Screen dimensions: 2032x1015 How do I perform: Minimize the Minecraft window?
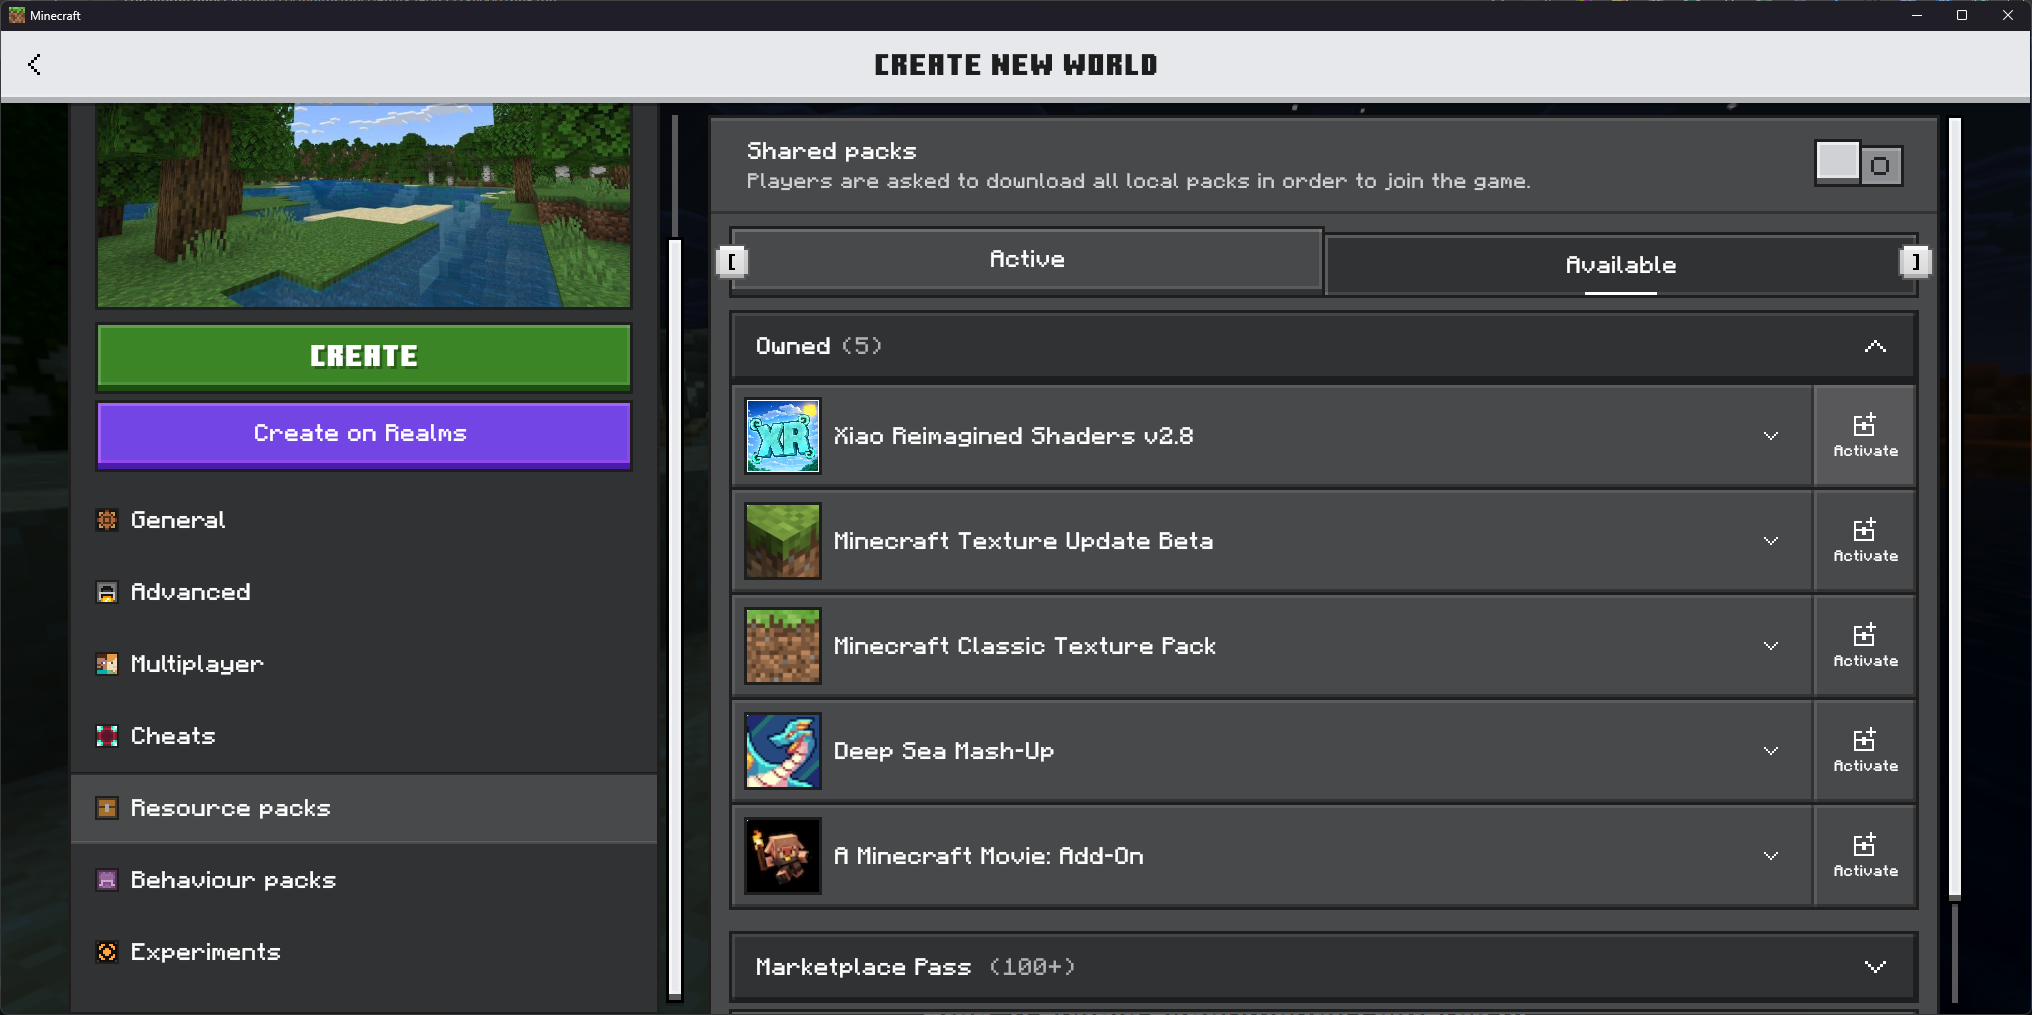pos(1917,15)
